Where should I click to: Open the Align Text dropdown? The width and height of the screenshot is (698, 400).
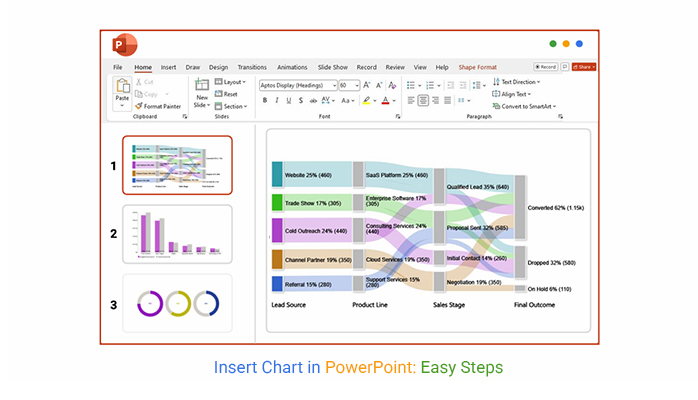coord(512,94)
